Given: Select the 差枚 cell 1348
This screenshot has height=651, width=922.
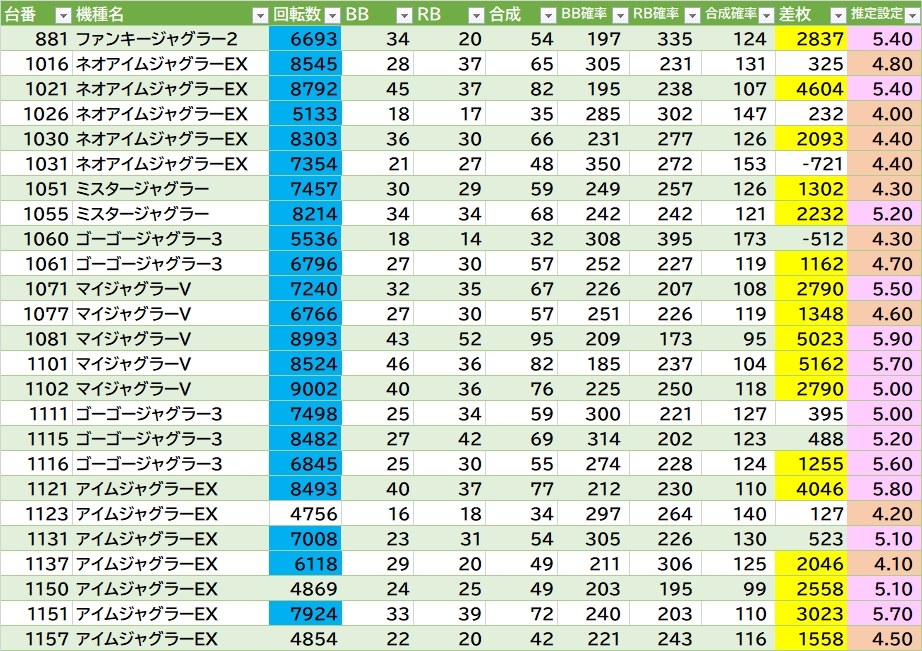Looking at the screenshot, I should 811,313.
